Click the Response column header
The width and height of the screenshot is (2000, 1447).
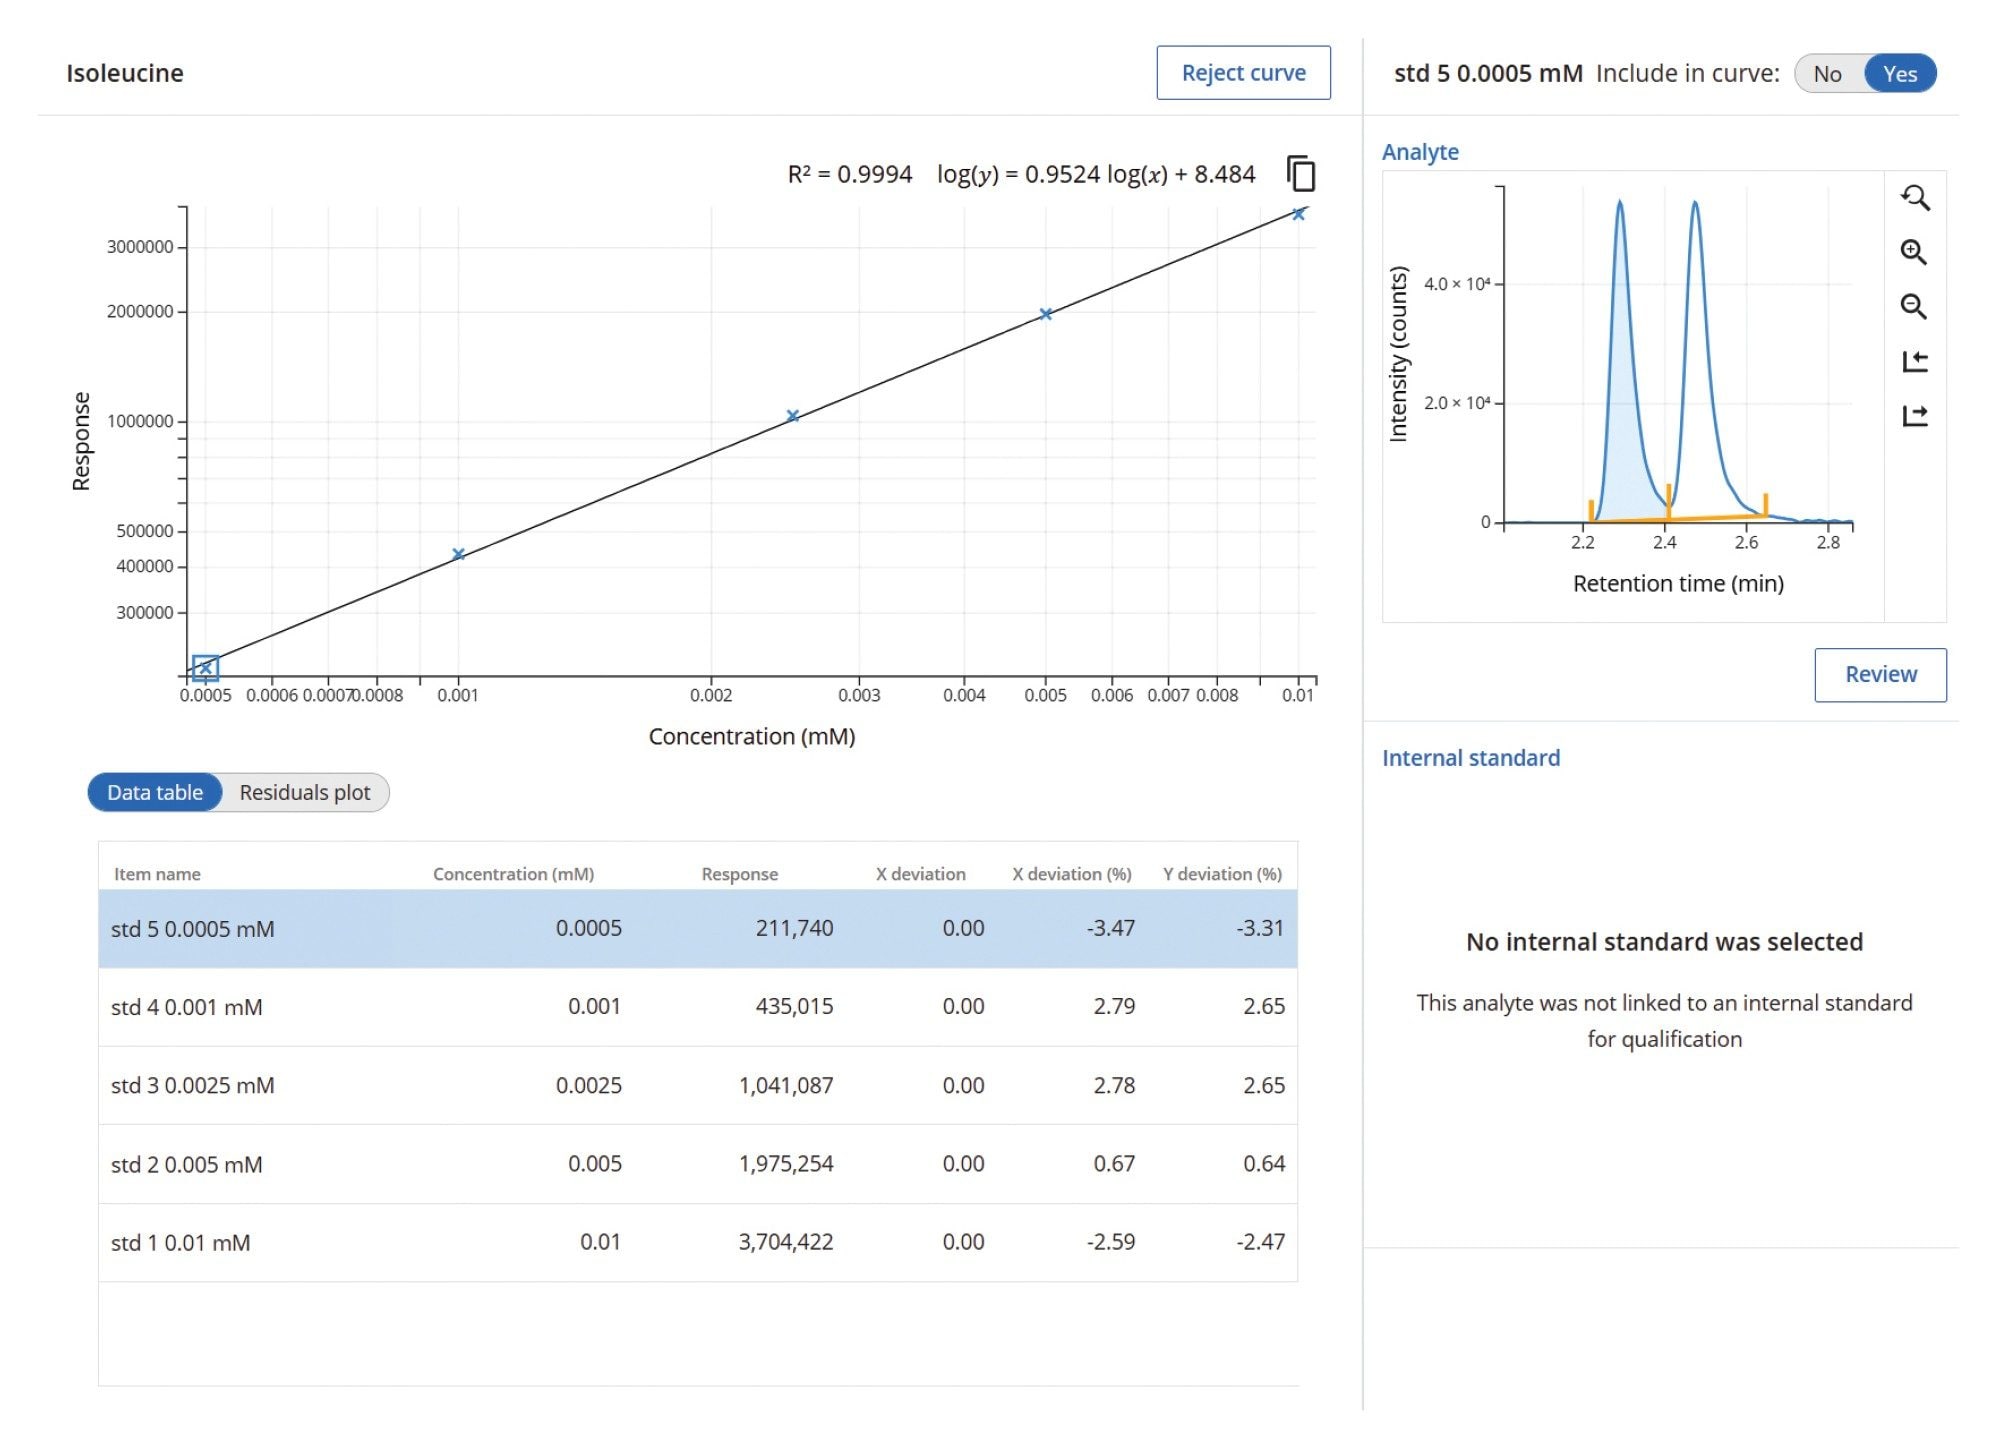click(x=739, y=874)
